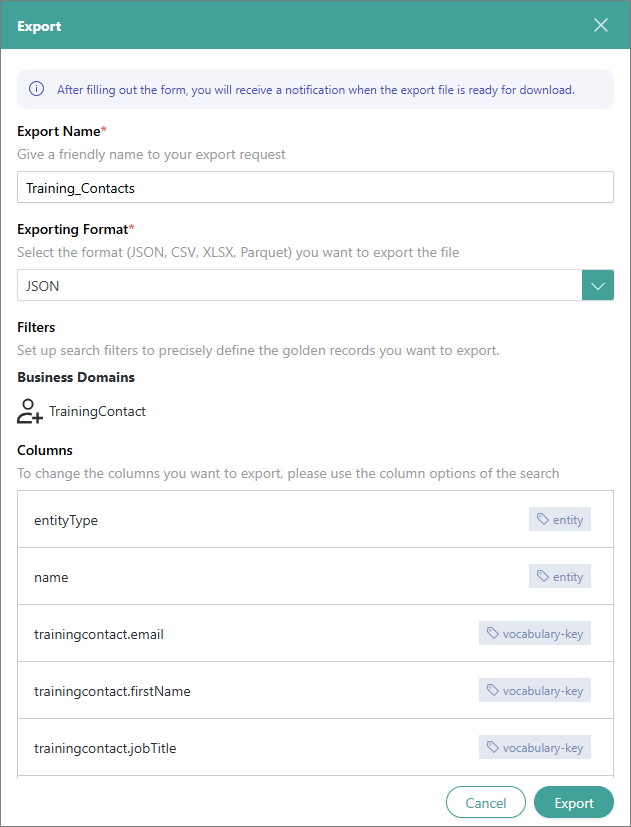Click tag icon in trainingcontact.email's vocabulary-key badge
Viewport: 631px width, 827px height.
(492, 633)
